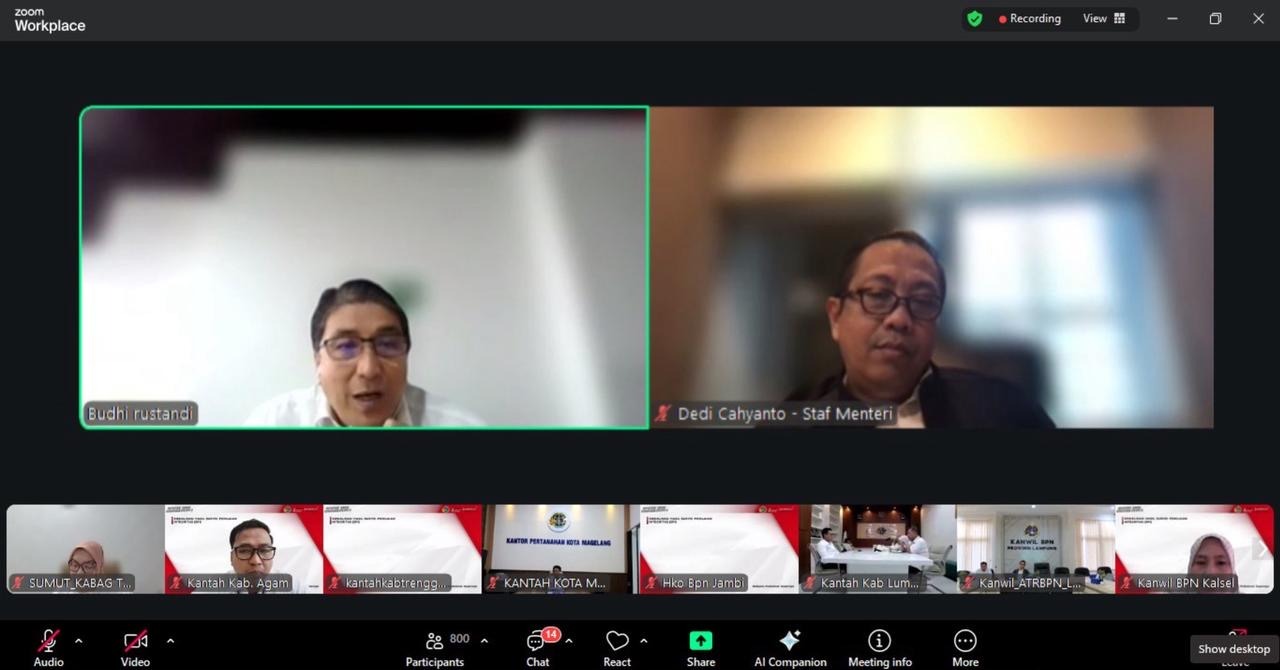The image size is (1280, 670).
Task: Open the More options menu
Action: 965,646
